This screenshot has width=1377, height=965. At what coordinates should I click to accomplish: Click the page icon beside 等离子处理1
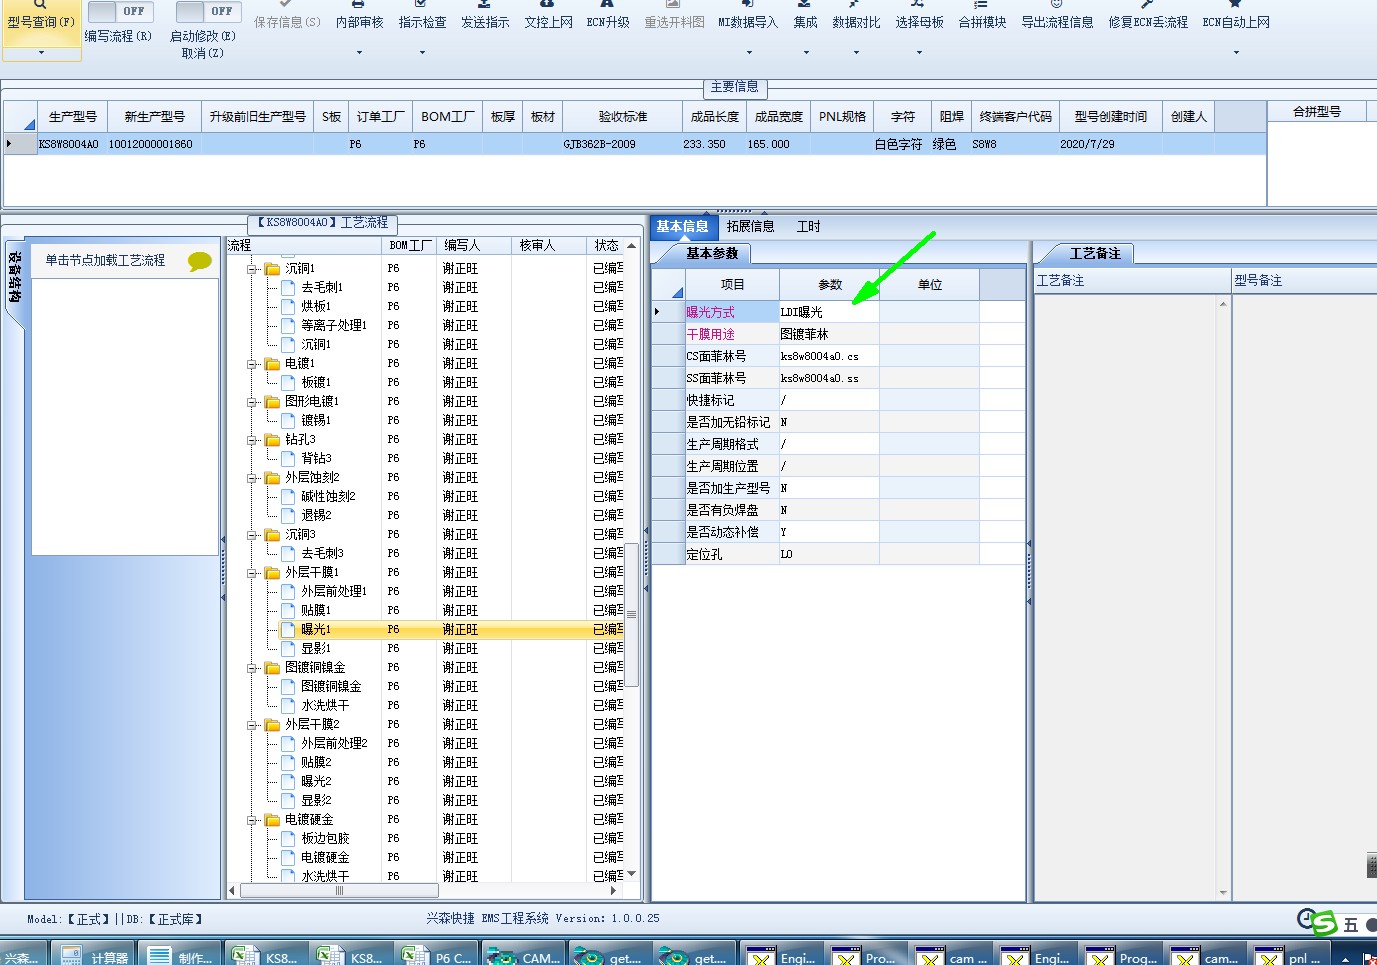[289, 326]
